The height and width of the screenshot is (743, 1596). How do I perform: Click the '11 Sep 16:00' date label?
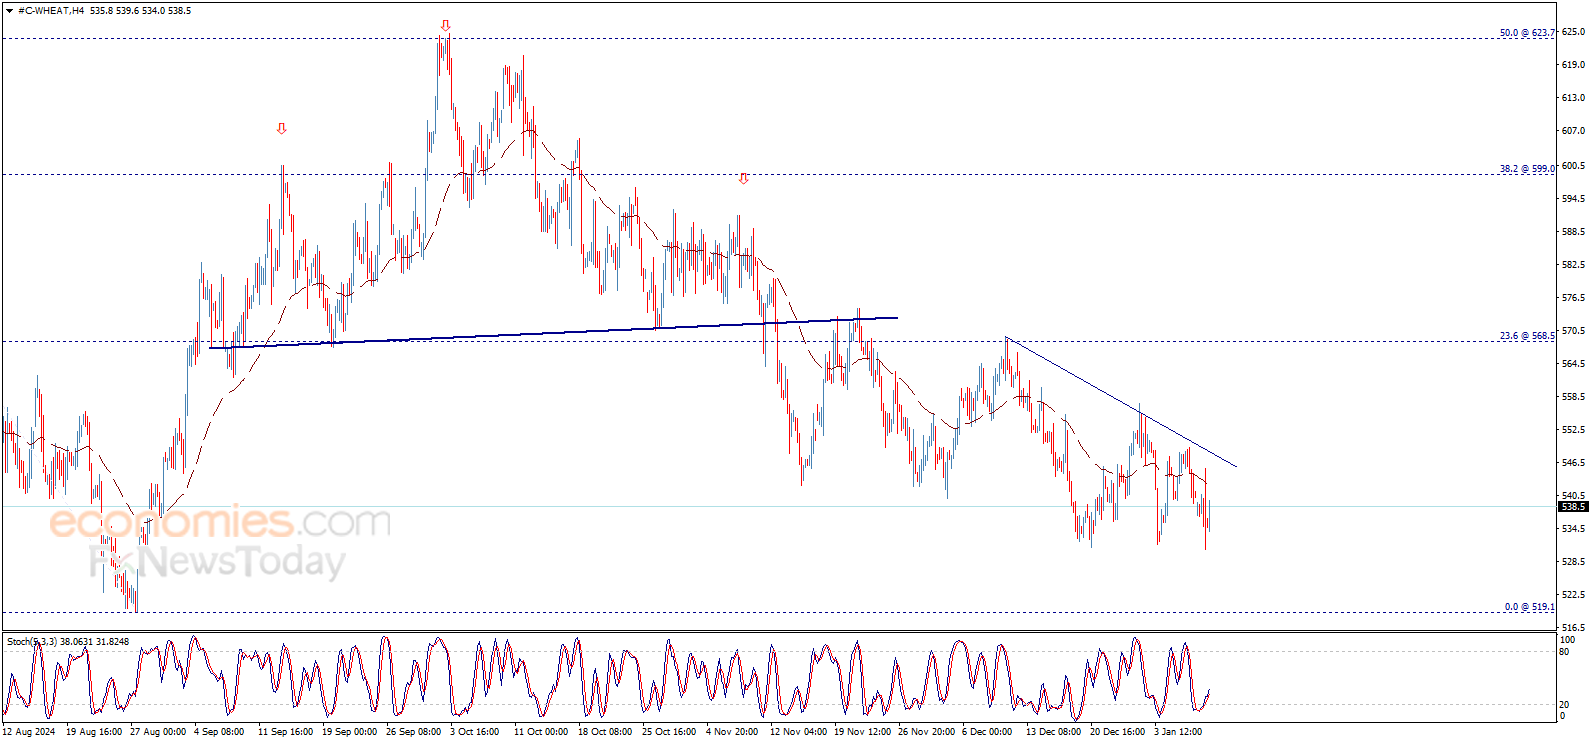(286, 732)
